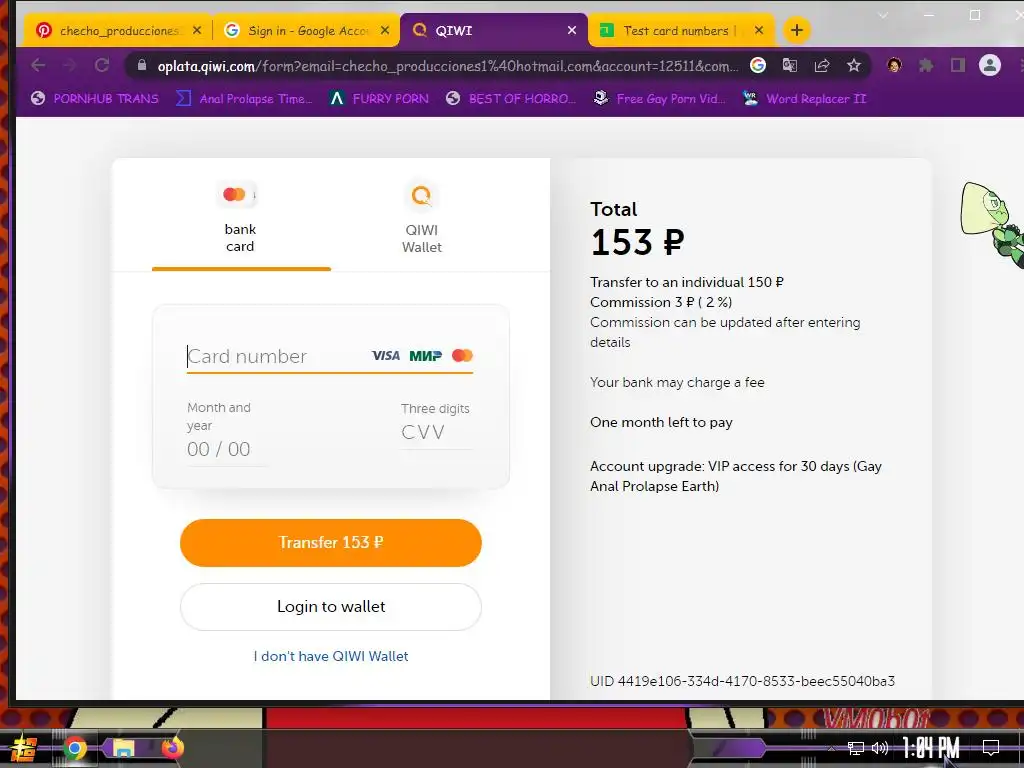Open the 1:04 PM taskbar clock
Screen dimensions: 1024x768
[x=931, y=747]
